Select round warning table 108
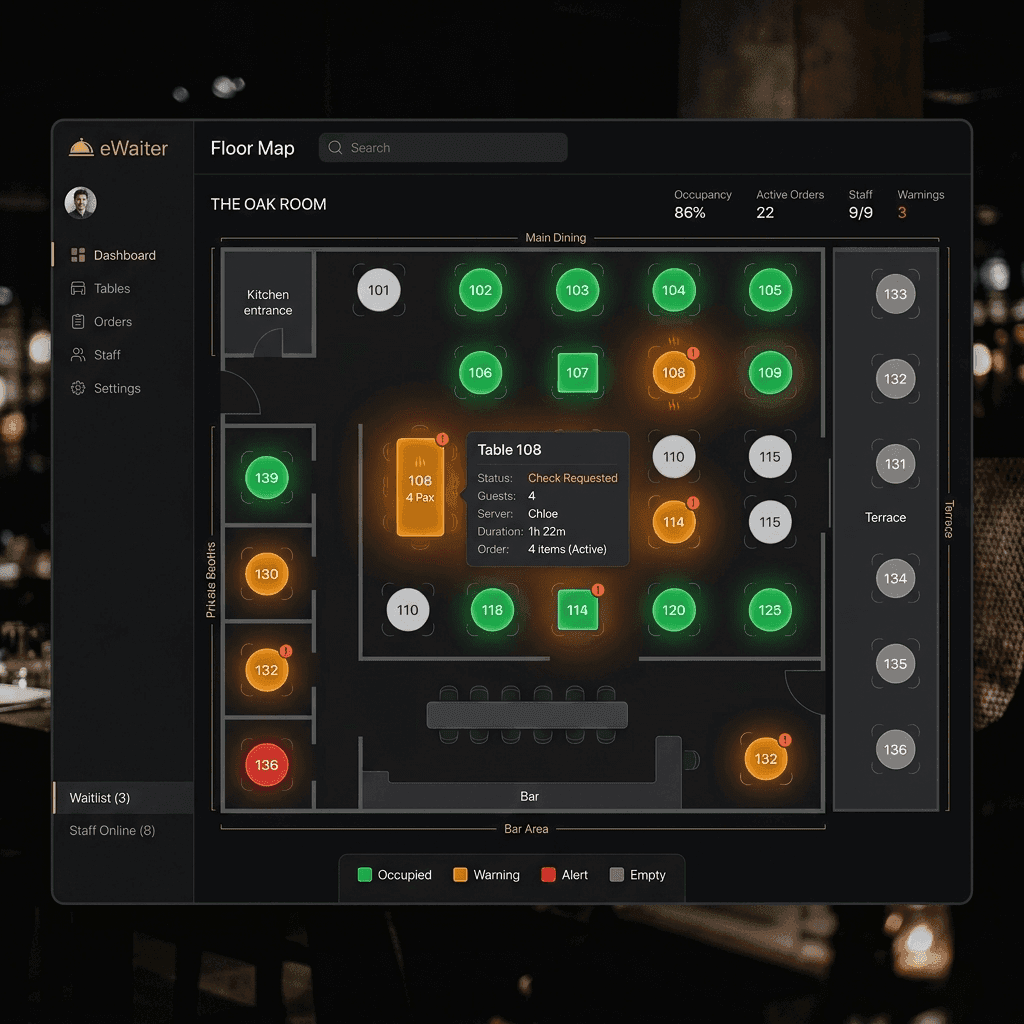The width and height of the screenshot is (1024, 1024). pos(673,372)
